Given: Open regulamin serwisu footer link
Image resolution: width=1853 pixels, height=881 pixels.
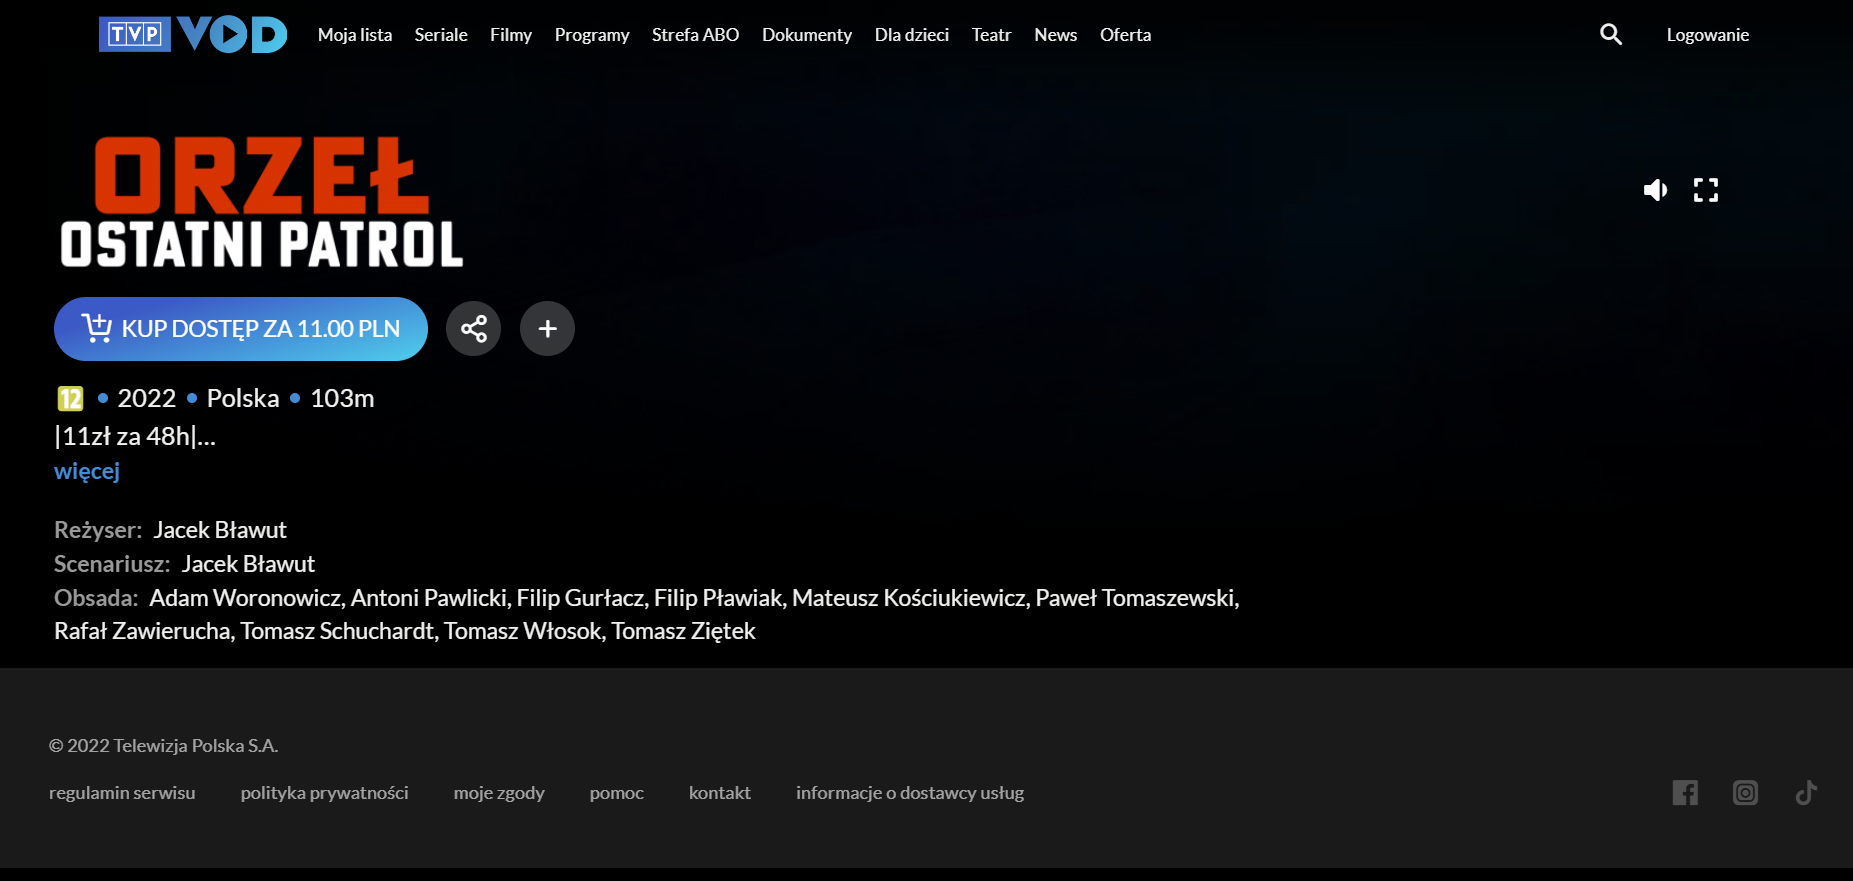Looking at the screenshot, I should 122,793.
